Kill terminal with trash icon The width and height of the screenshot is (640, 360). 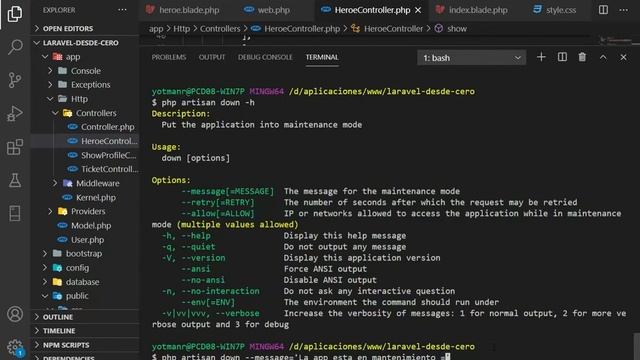pos(582,57)
